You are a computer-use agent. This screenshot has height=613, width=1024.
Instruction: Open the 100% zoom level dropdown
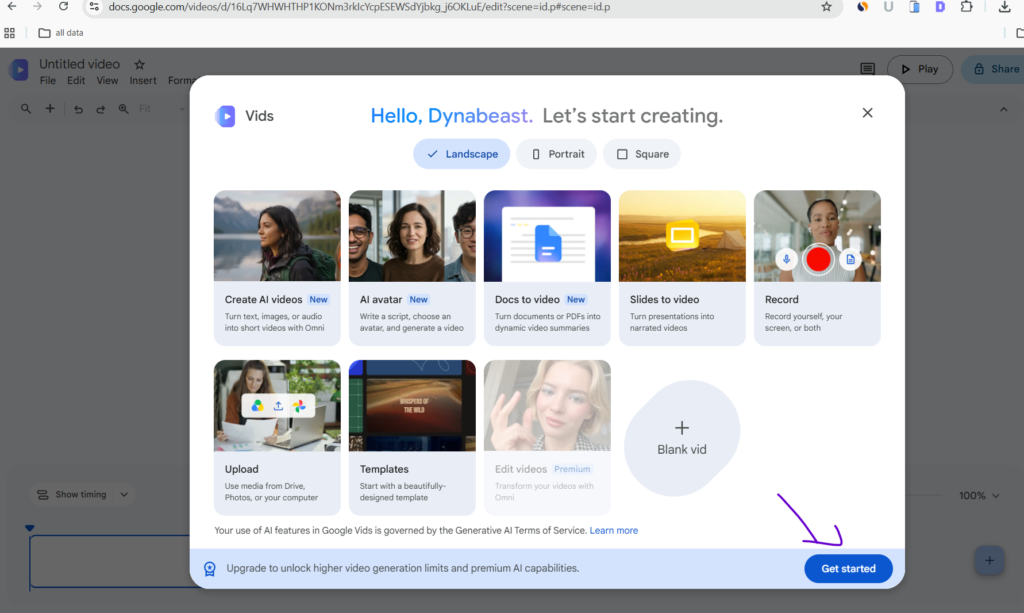[979, 495]
